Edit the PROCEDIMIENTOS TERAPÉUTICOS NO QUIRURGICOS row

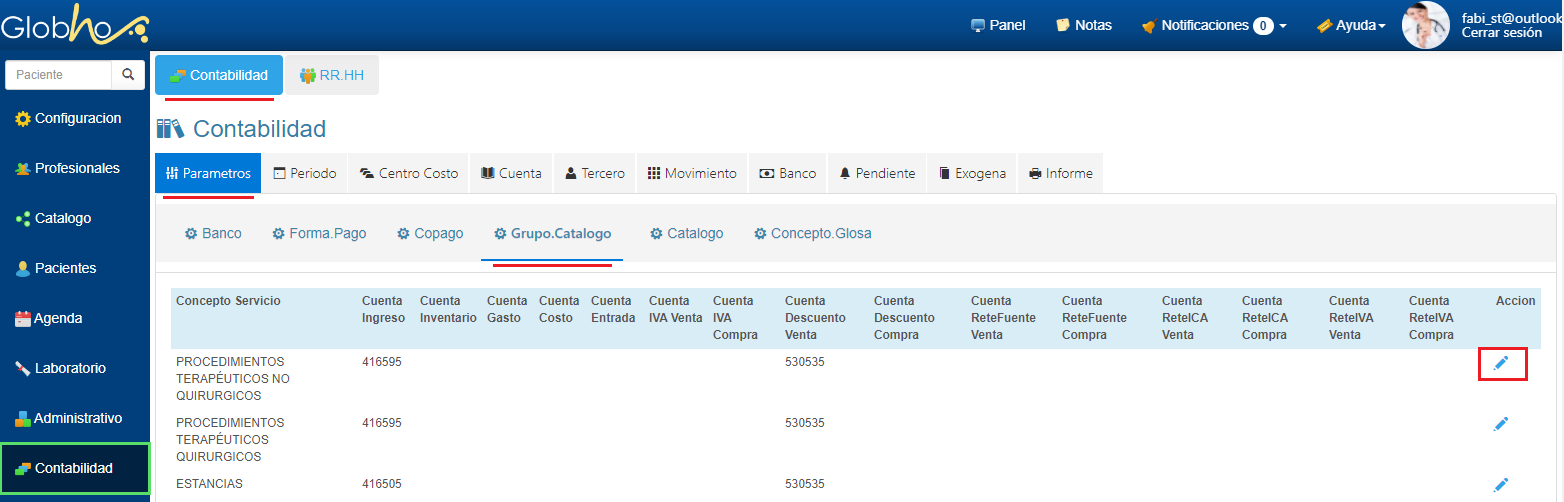[1501, 364]
